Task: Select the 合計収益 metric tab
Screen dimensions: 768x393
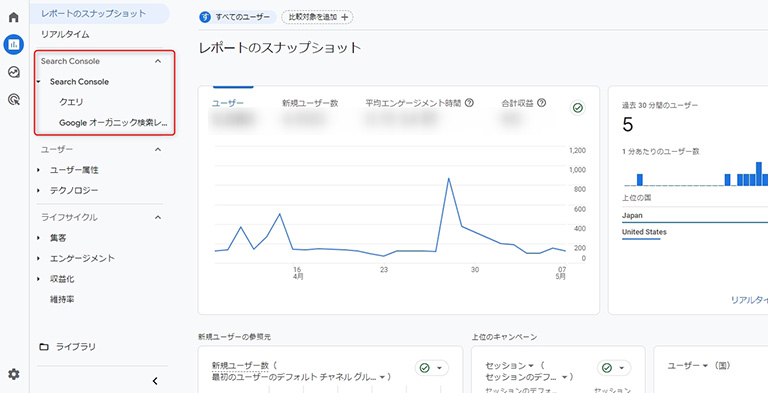Action: pos(517,103)
